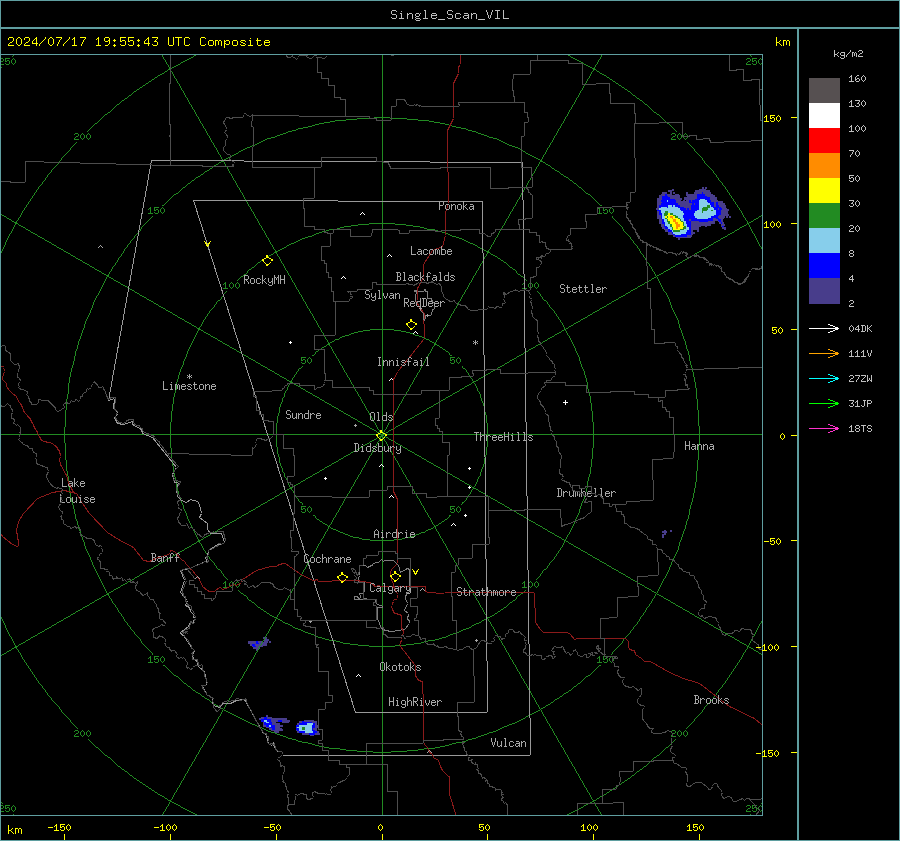
Task: Pick the orange 50-70 legend swatch
Action: tap(824, 165)
